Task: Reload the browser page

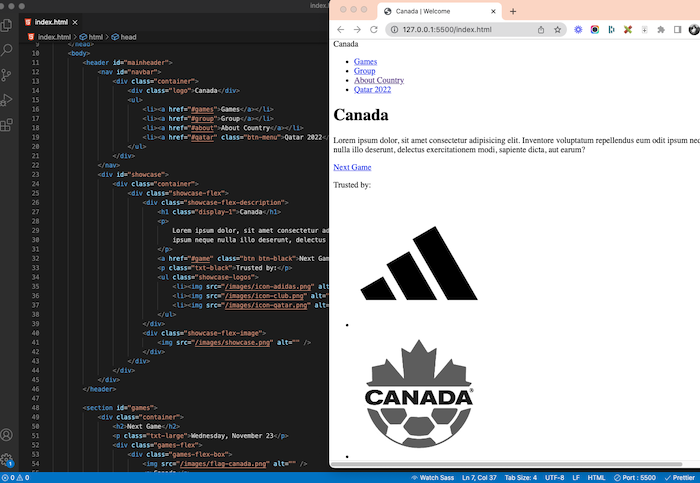Action: tap(374, 29)
